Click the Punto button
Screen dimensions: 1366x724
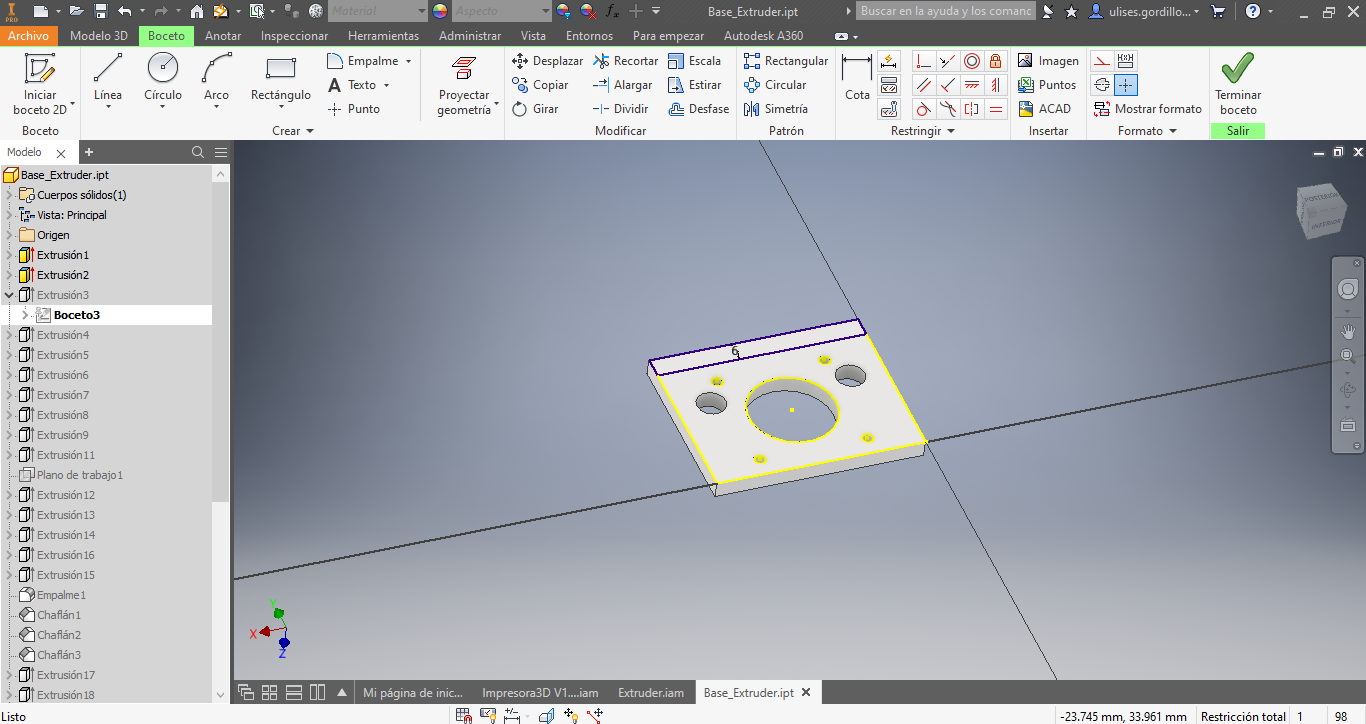(x=354, y=109)
